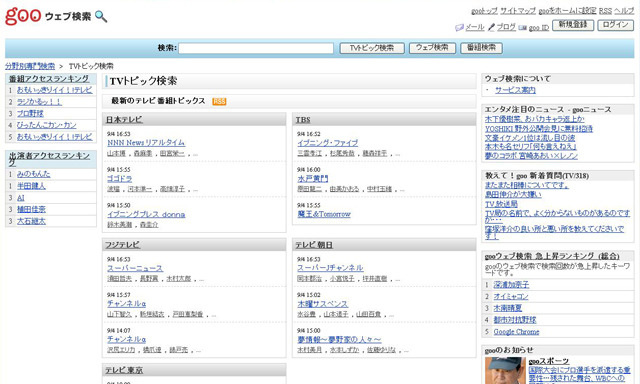Open 島田伸介が大嫌い question link
This screenshot has width=640, height=384.
[x=513, y=195]
